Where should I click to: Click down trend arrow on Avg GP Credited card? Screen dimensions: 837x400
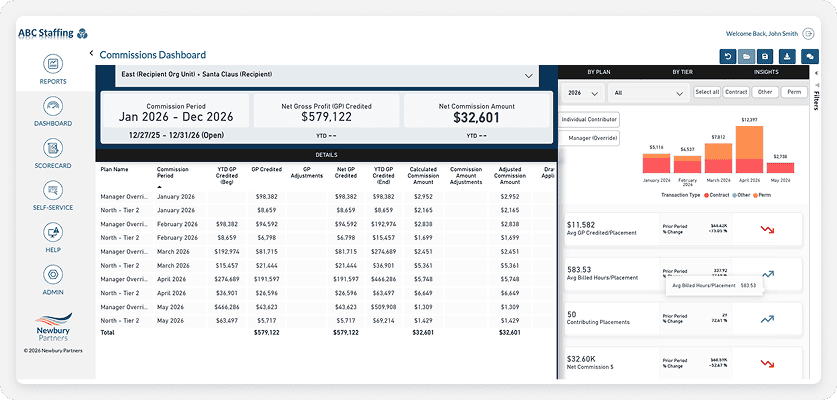[x=767, y=230]
